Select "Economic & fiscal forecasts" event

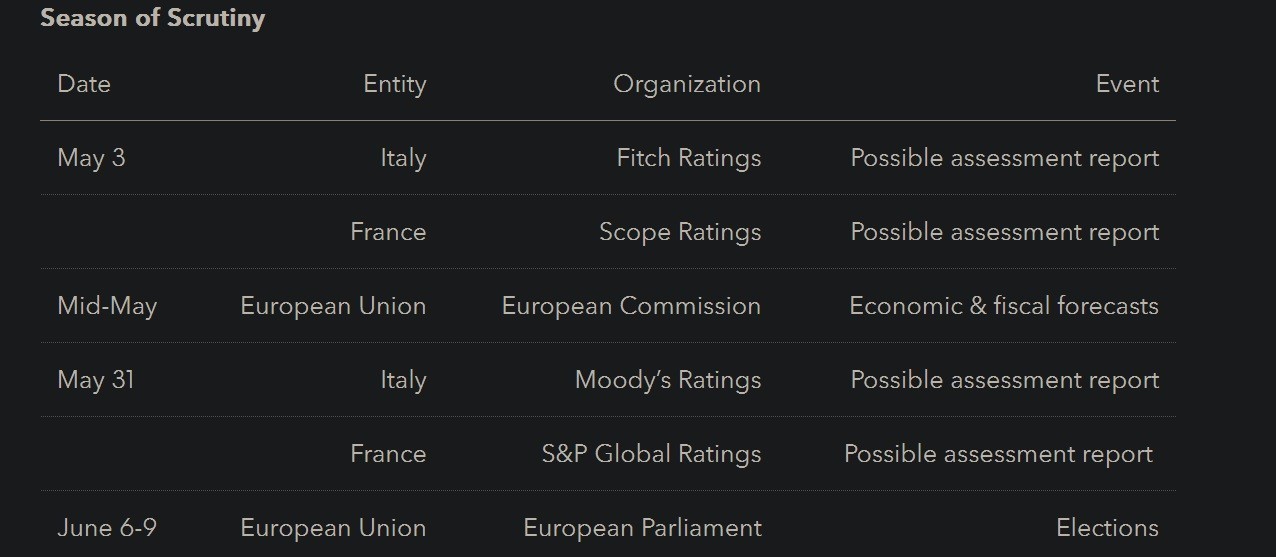(x=1003, y=306)
